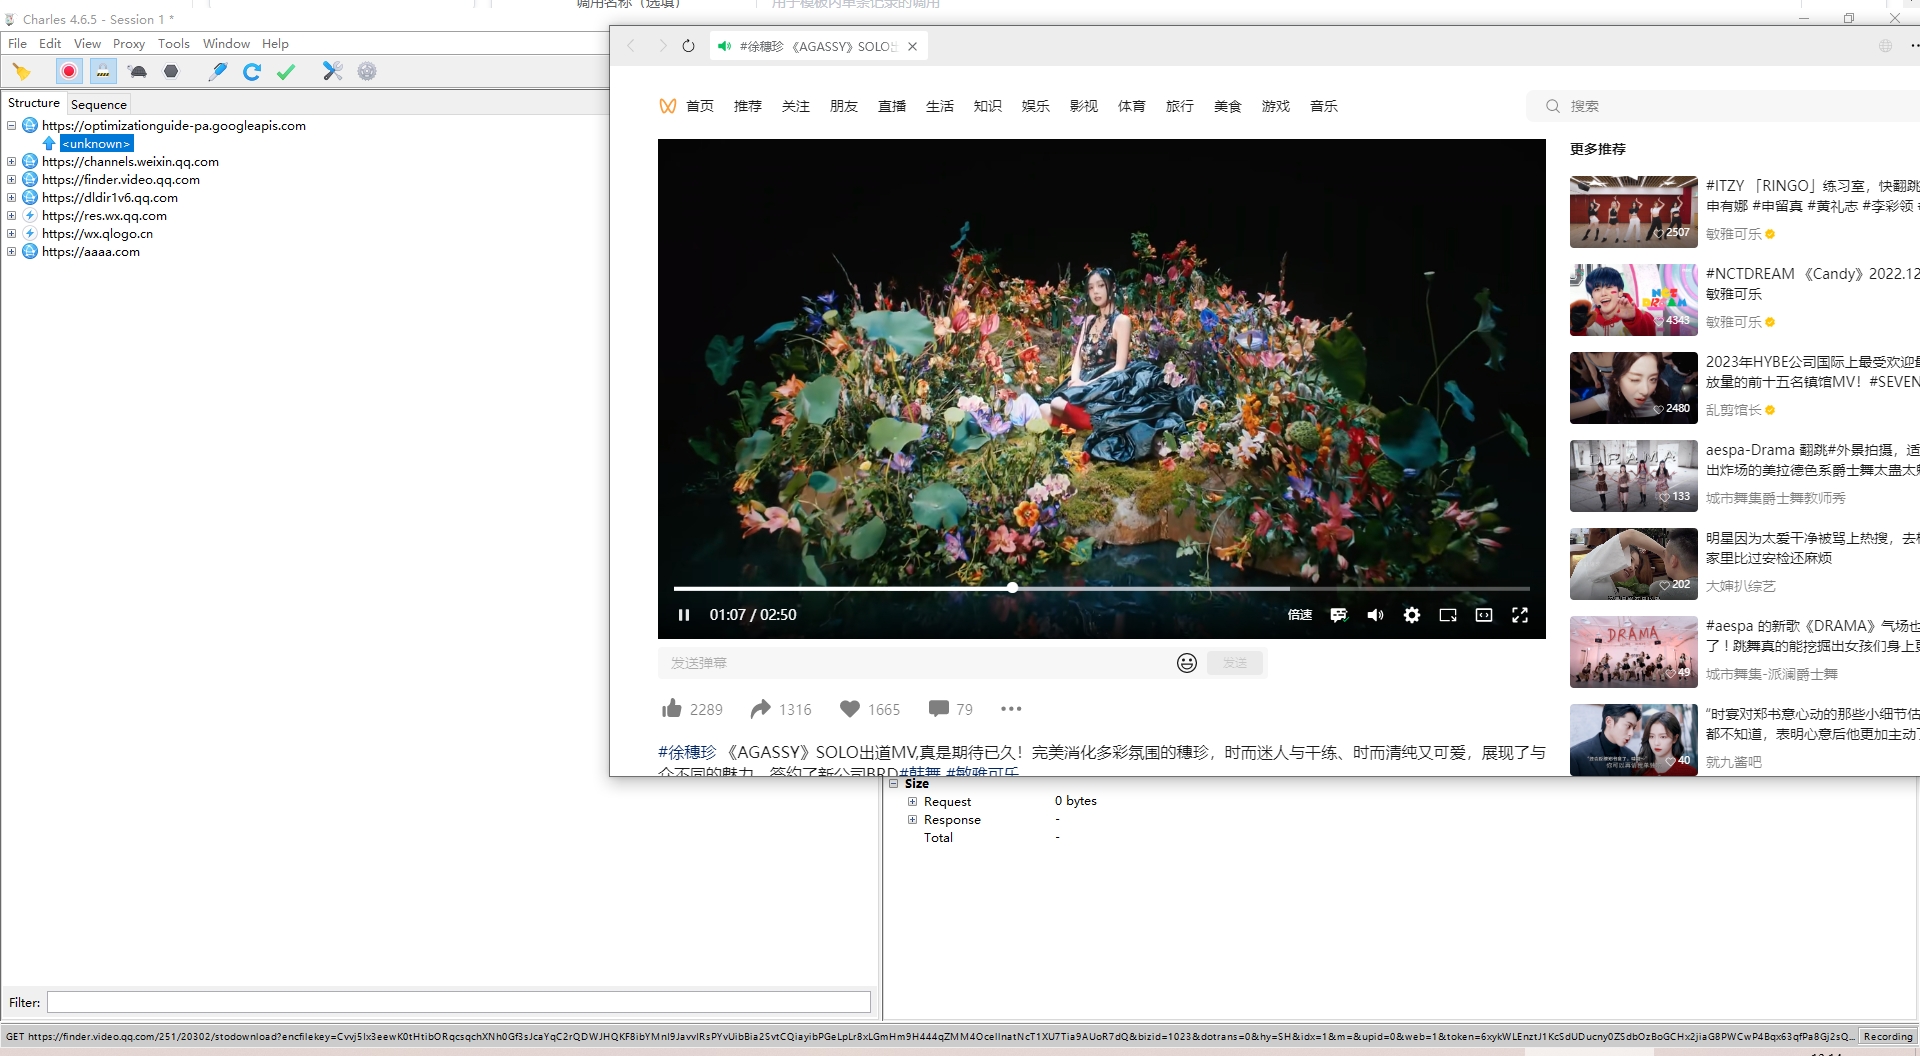This screenshot has width=1920, height=1056.
Task: Expand the aaaa.com node
Action: [12, 252]
